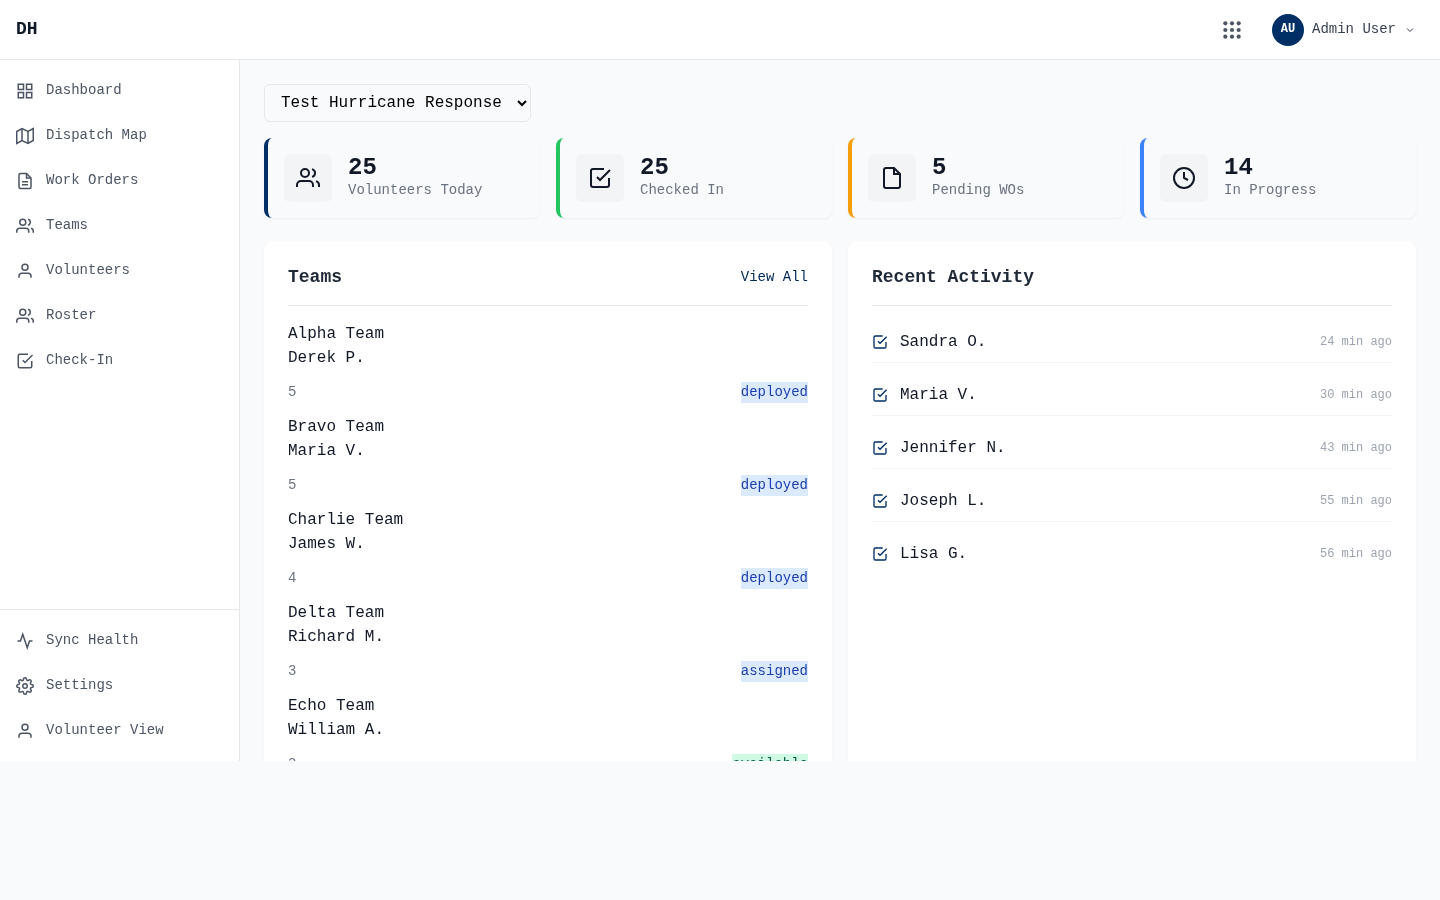
Task: Select Roster in the sidebar
Action: tap(71, 315)
